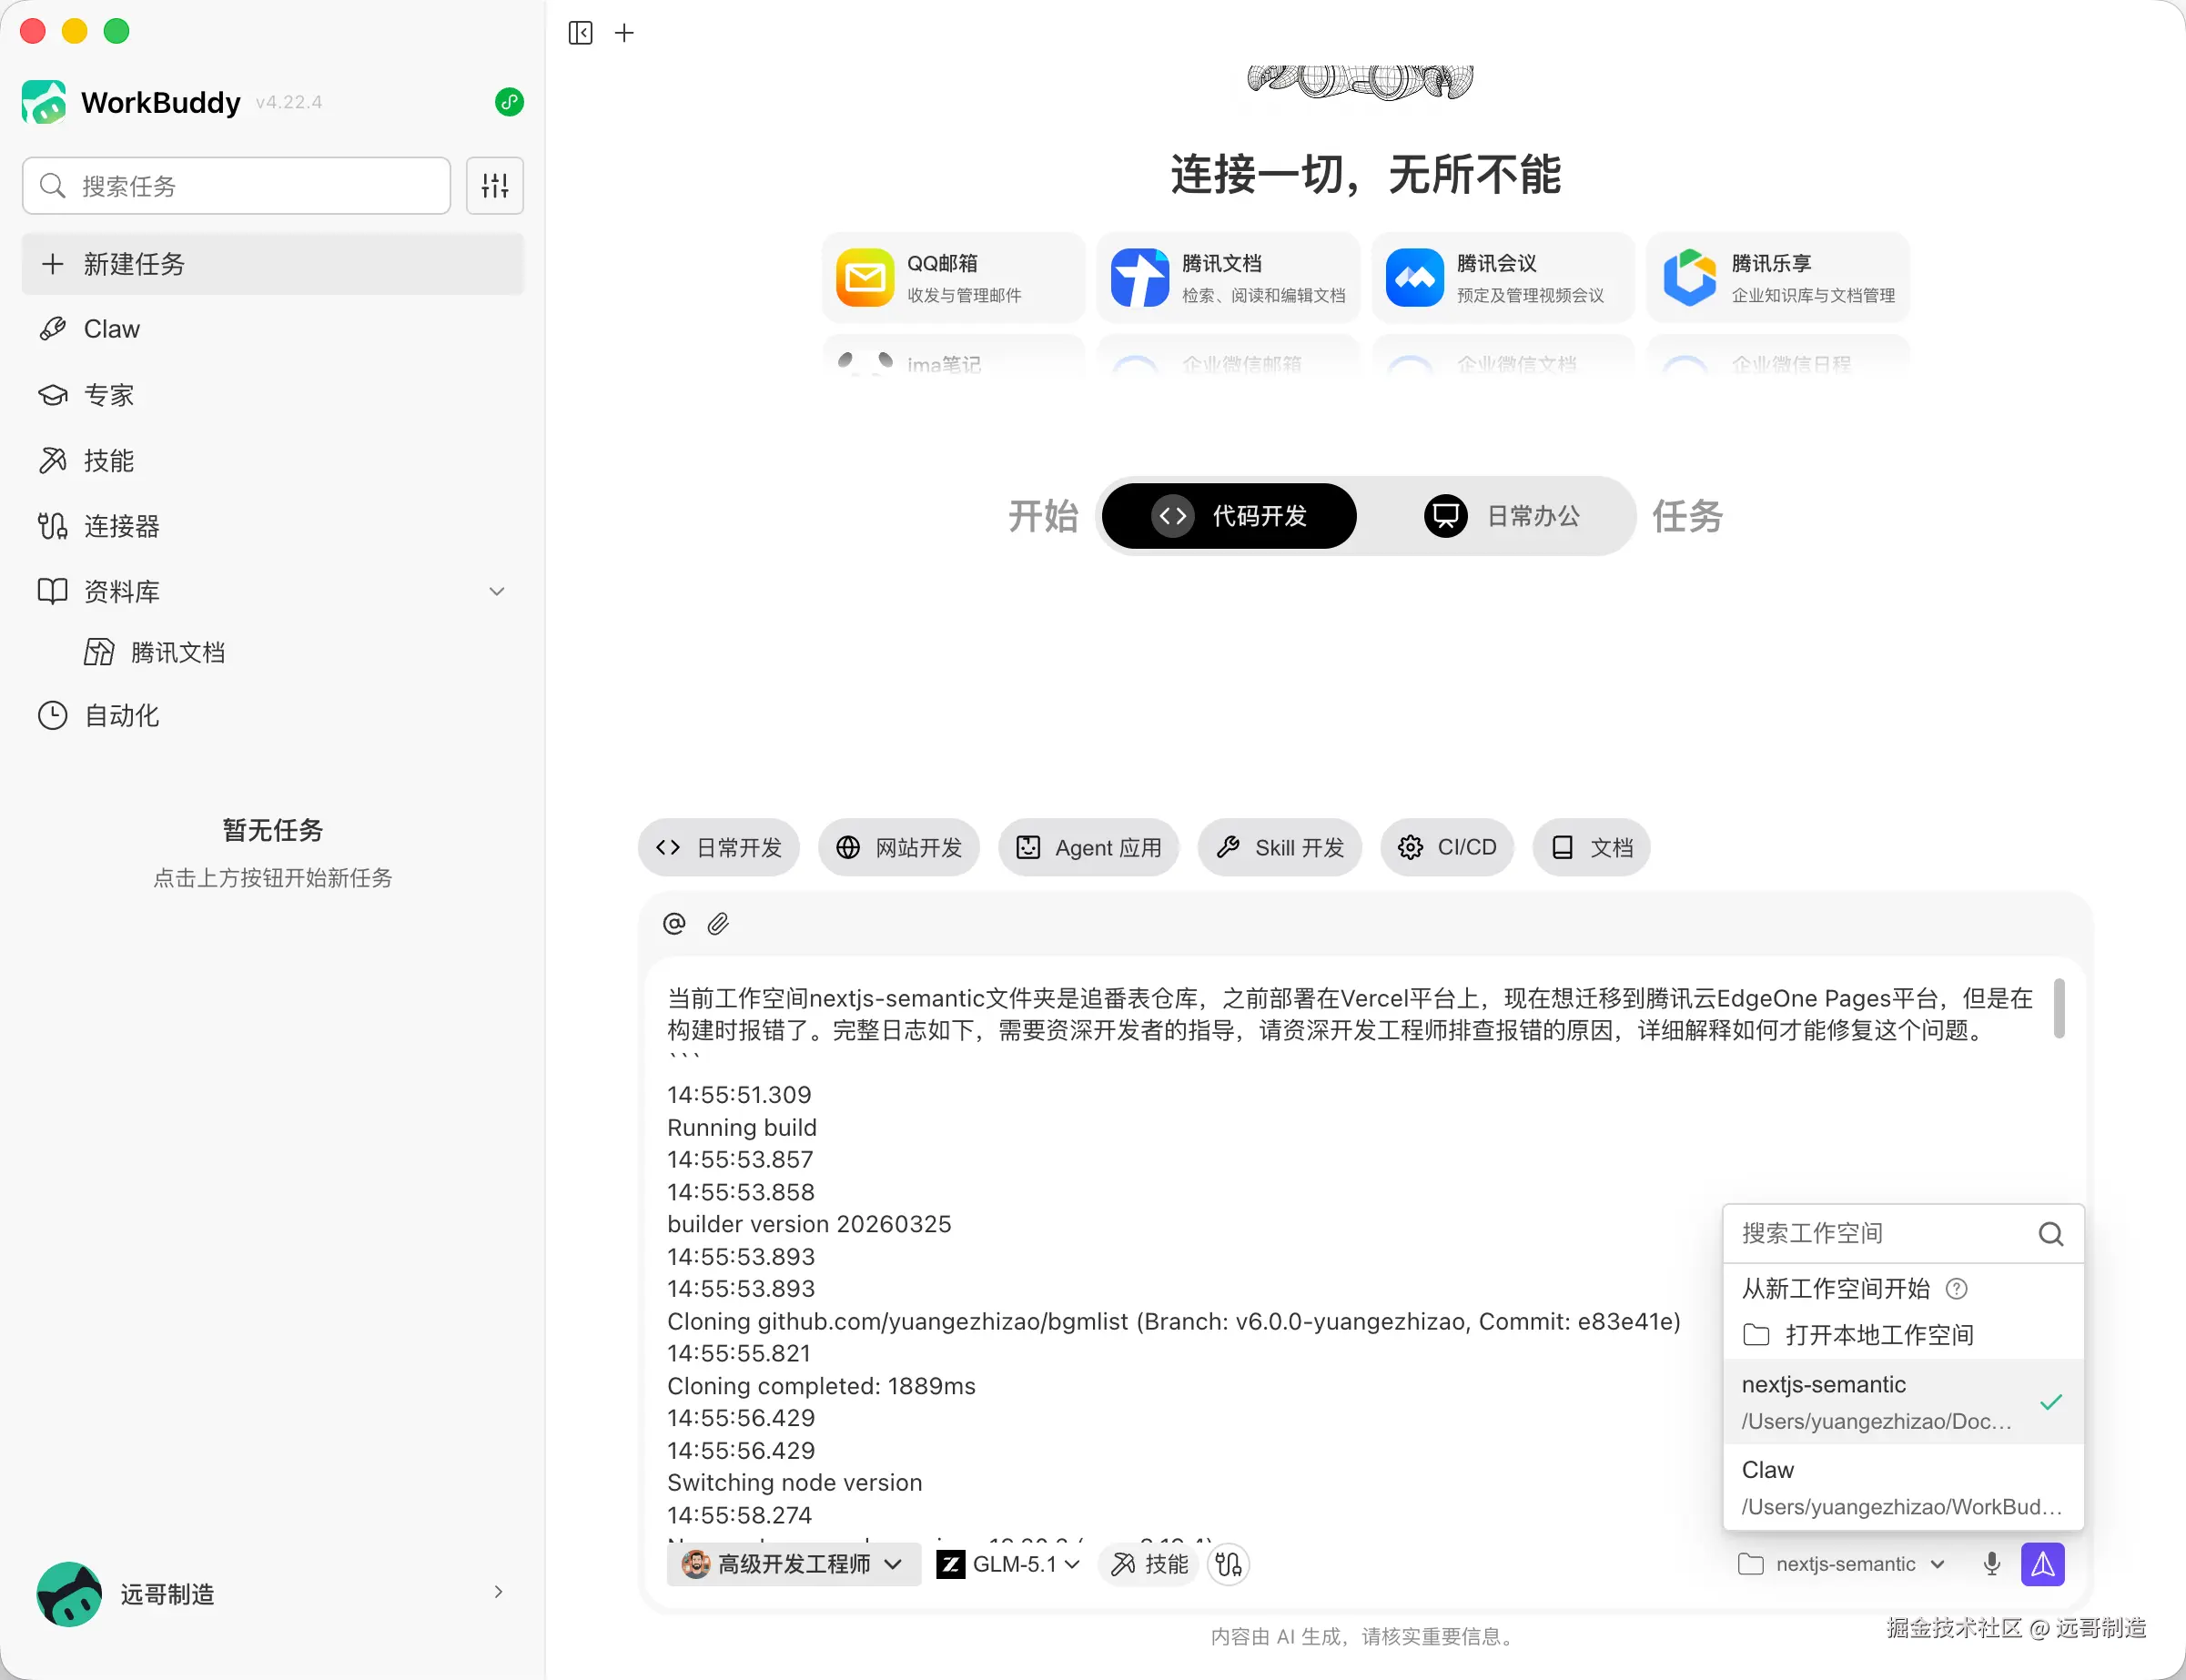Open 技能 in the sidebar

272,460
